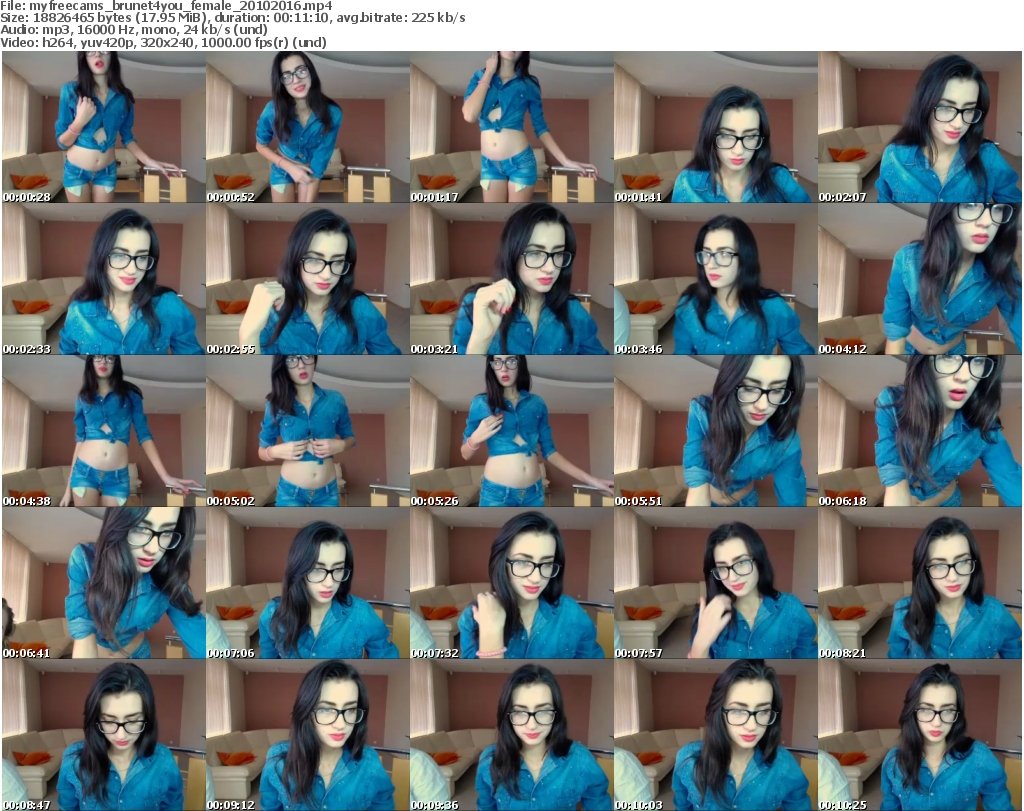Open the frame at 00:00:52
The width and height of the screenshot is (1024, 811).
(x=308, y=127)
